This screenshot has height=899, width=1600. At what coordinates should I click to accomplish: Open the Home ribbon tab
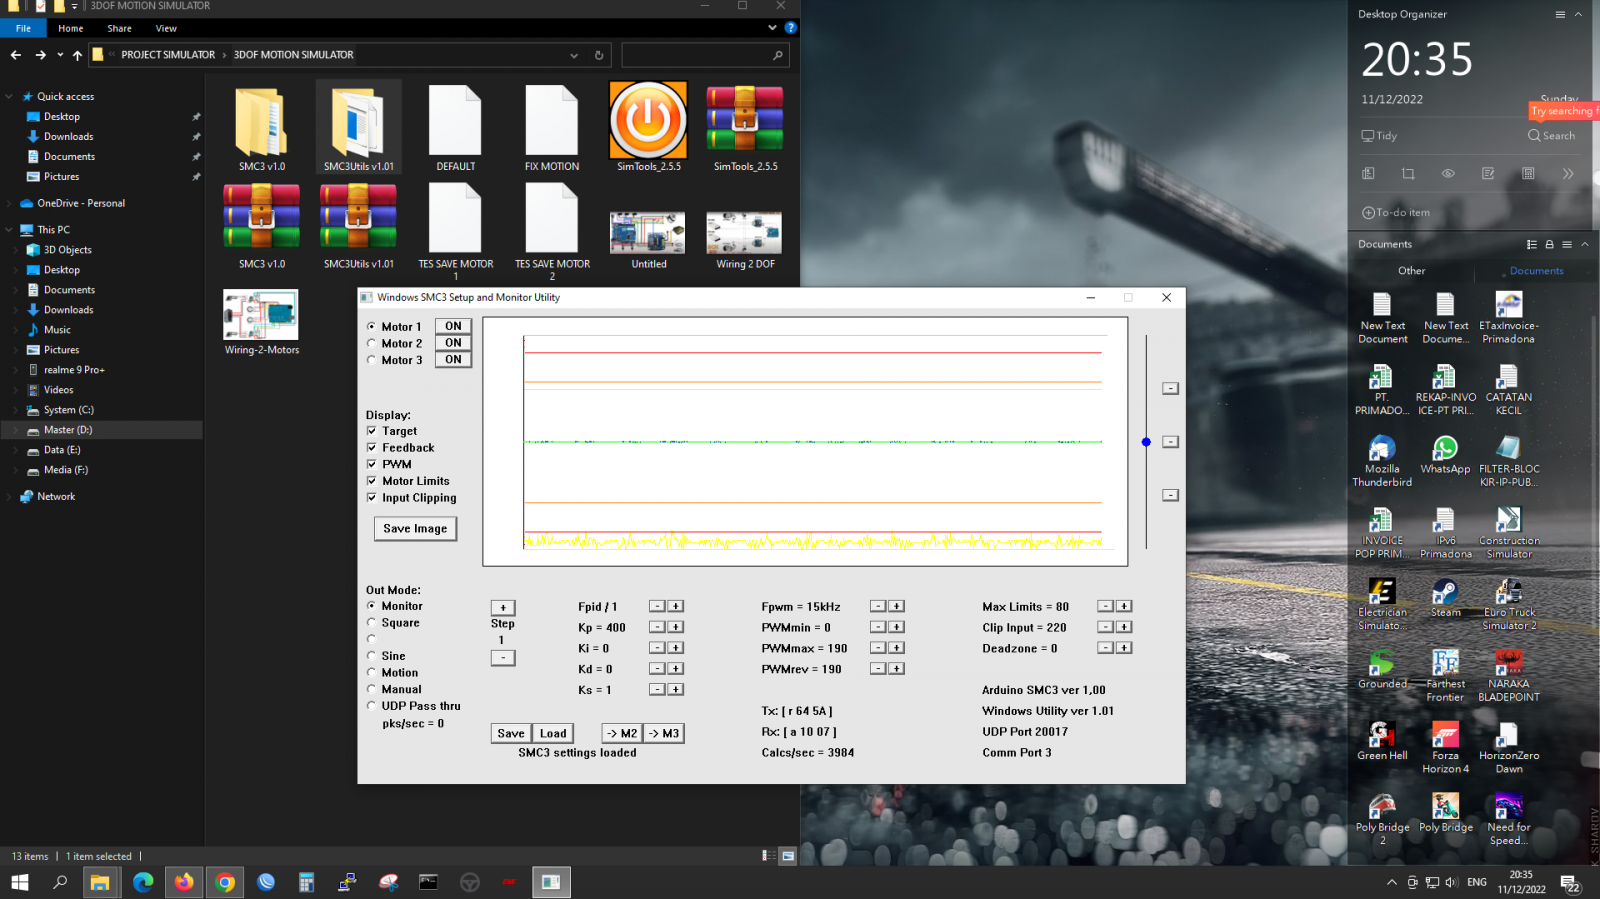(x=71, y=28)
